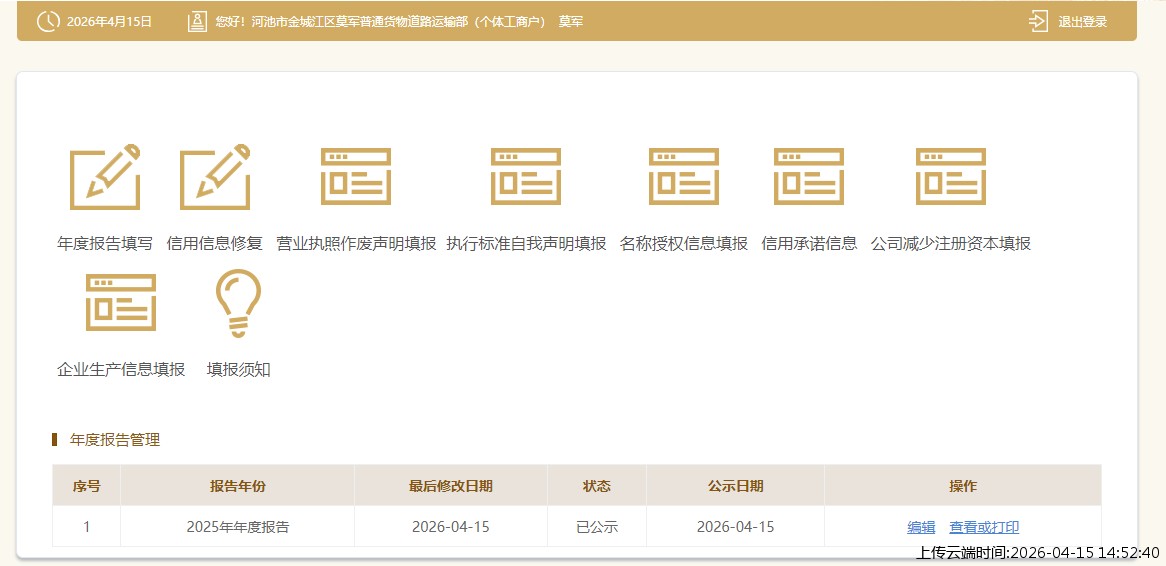This screenshot has height=566, width=1166.
Task: Open 营业执照作废声明填报 form icon
Action: coord(356,177)
